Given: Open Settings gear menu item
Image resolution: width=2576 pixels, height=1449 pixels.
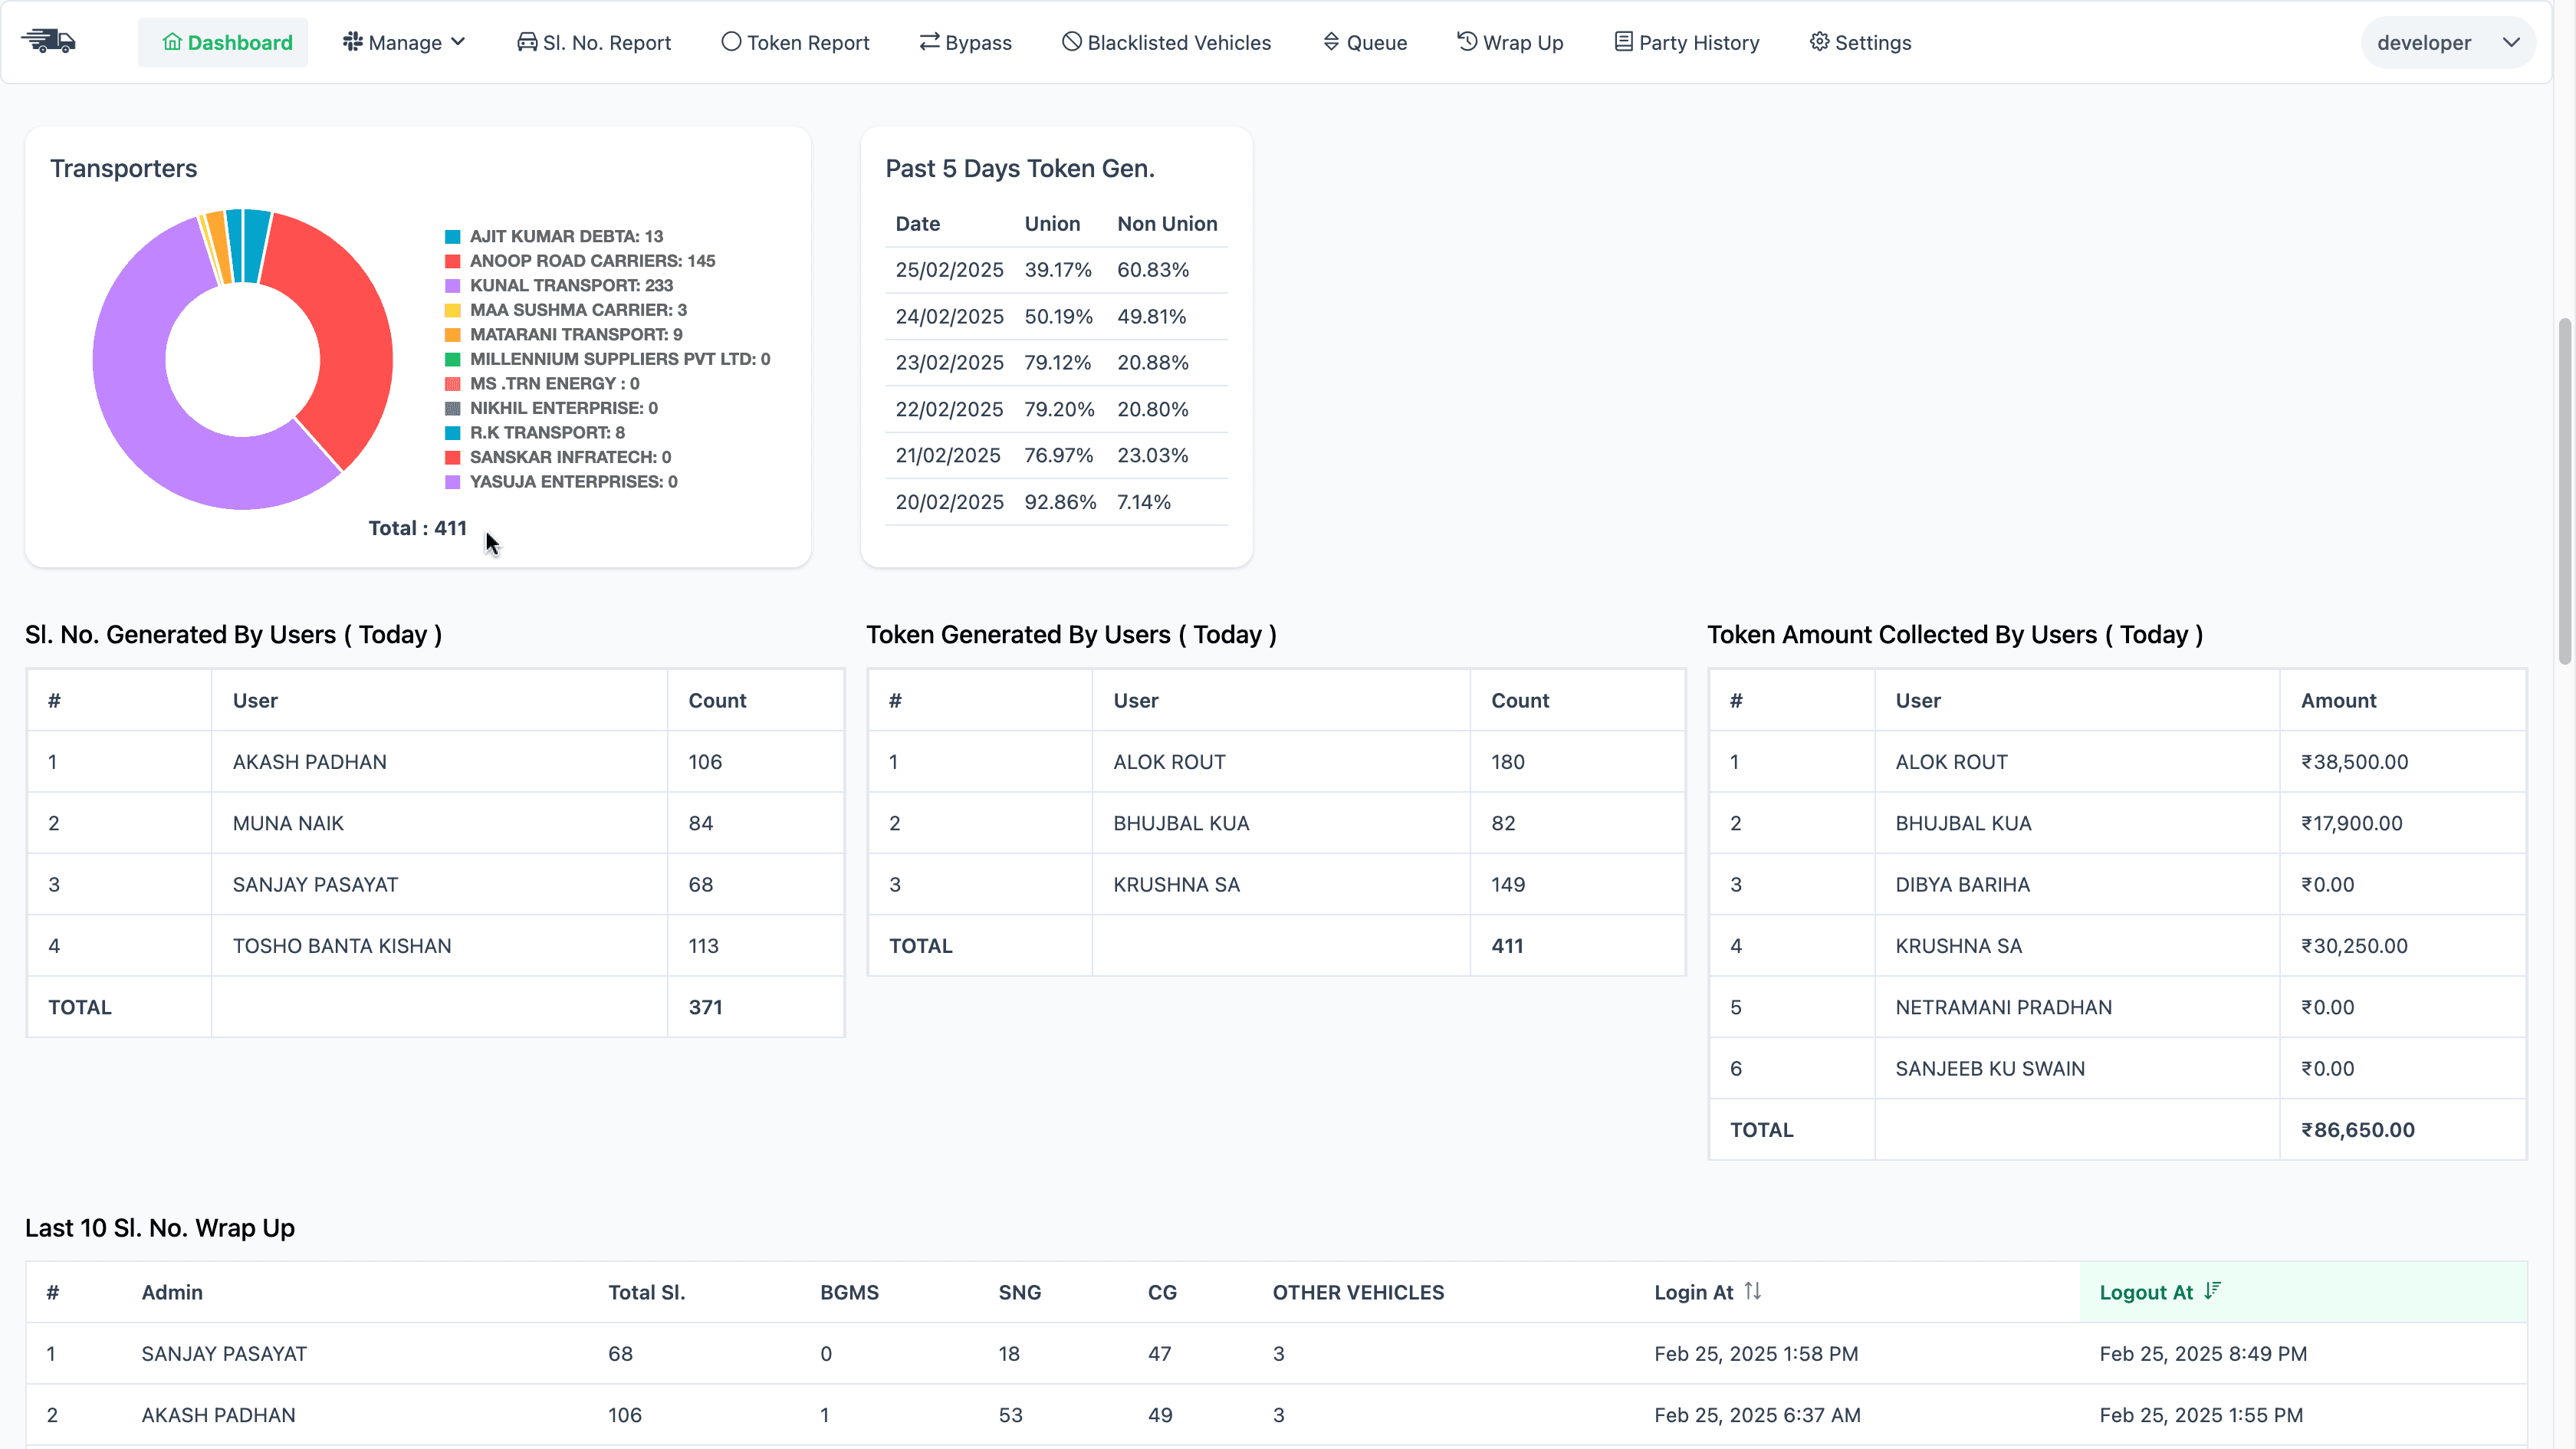Looking at the screenshot, I should pos(1860,42).
